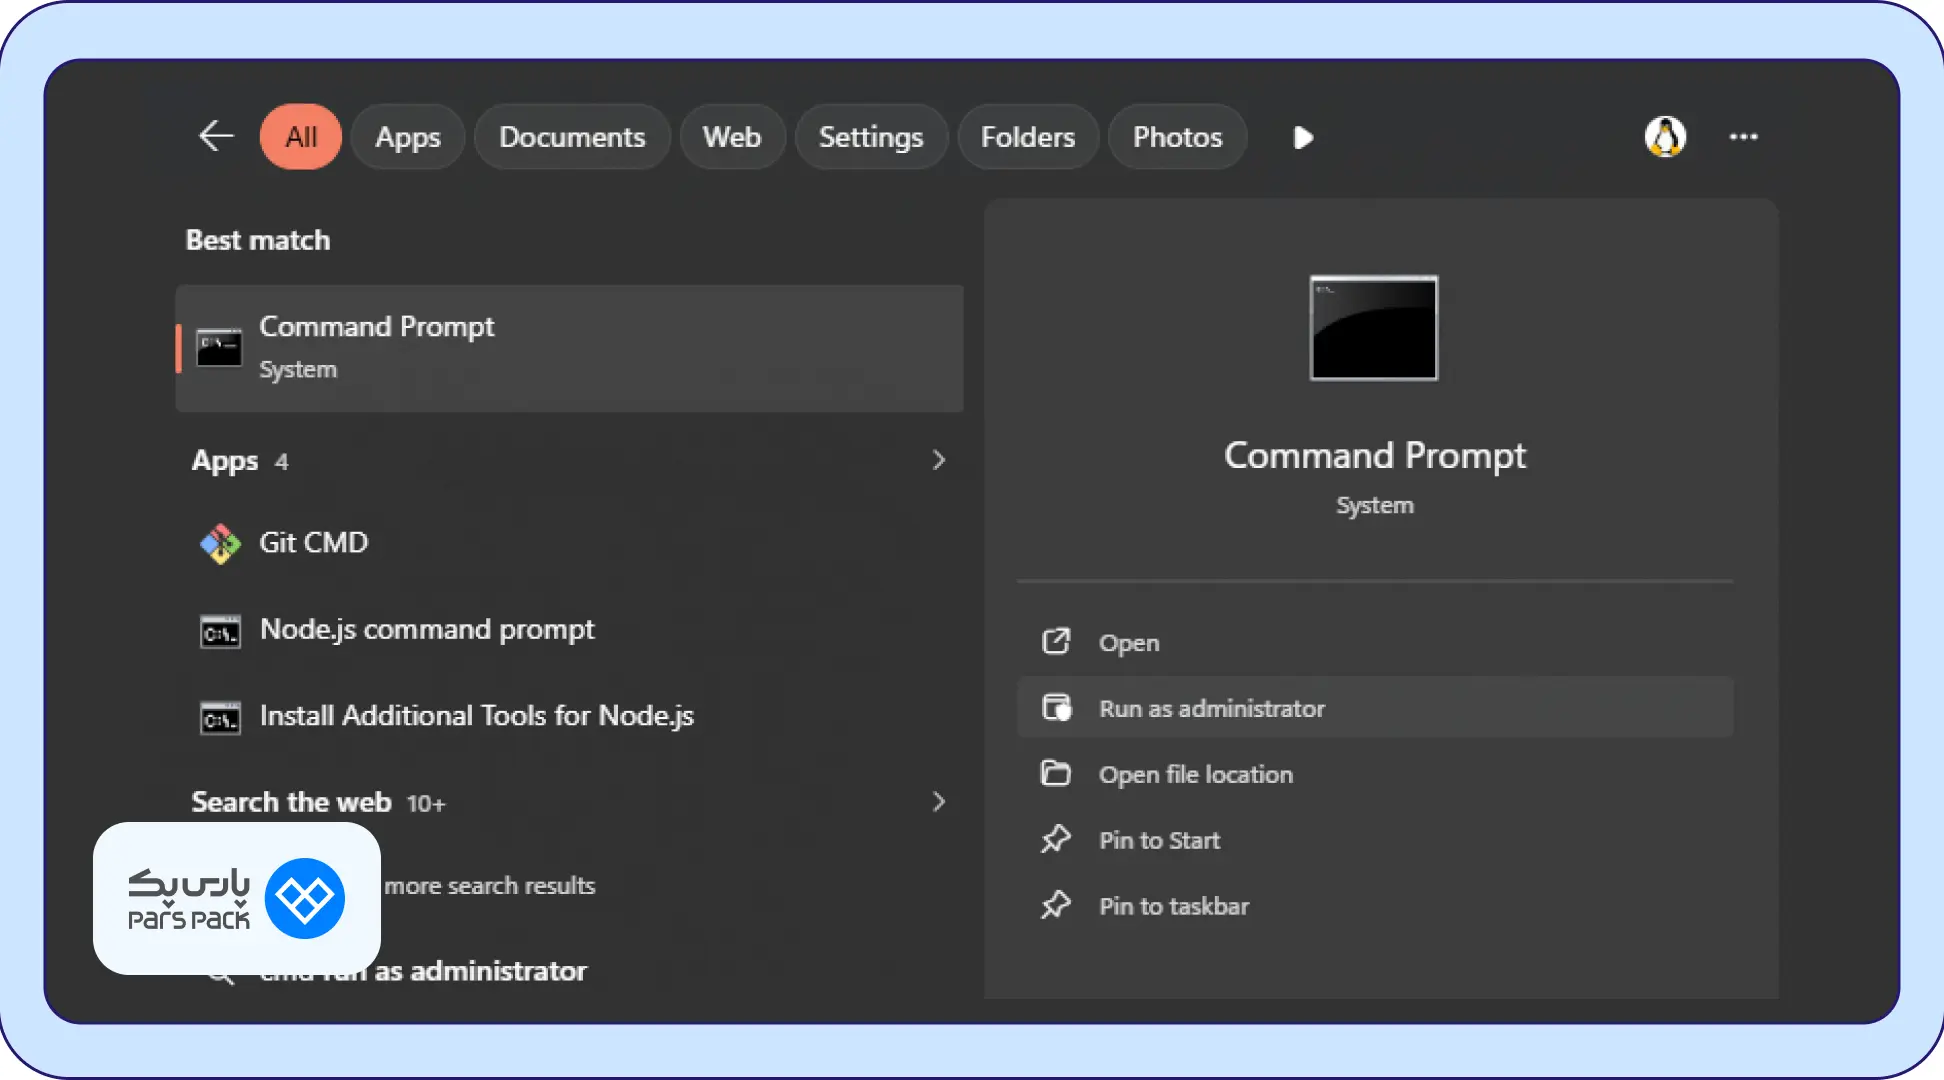
Task: Switch to the Documents filter tab
Action: coord(572,137)
